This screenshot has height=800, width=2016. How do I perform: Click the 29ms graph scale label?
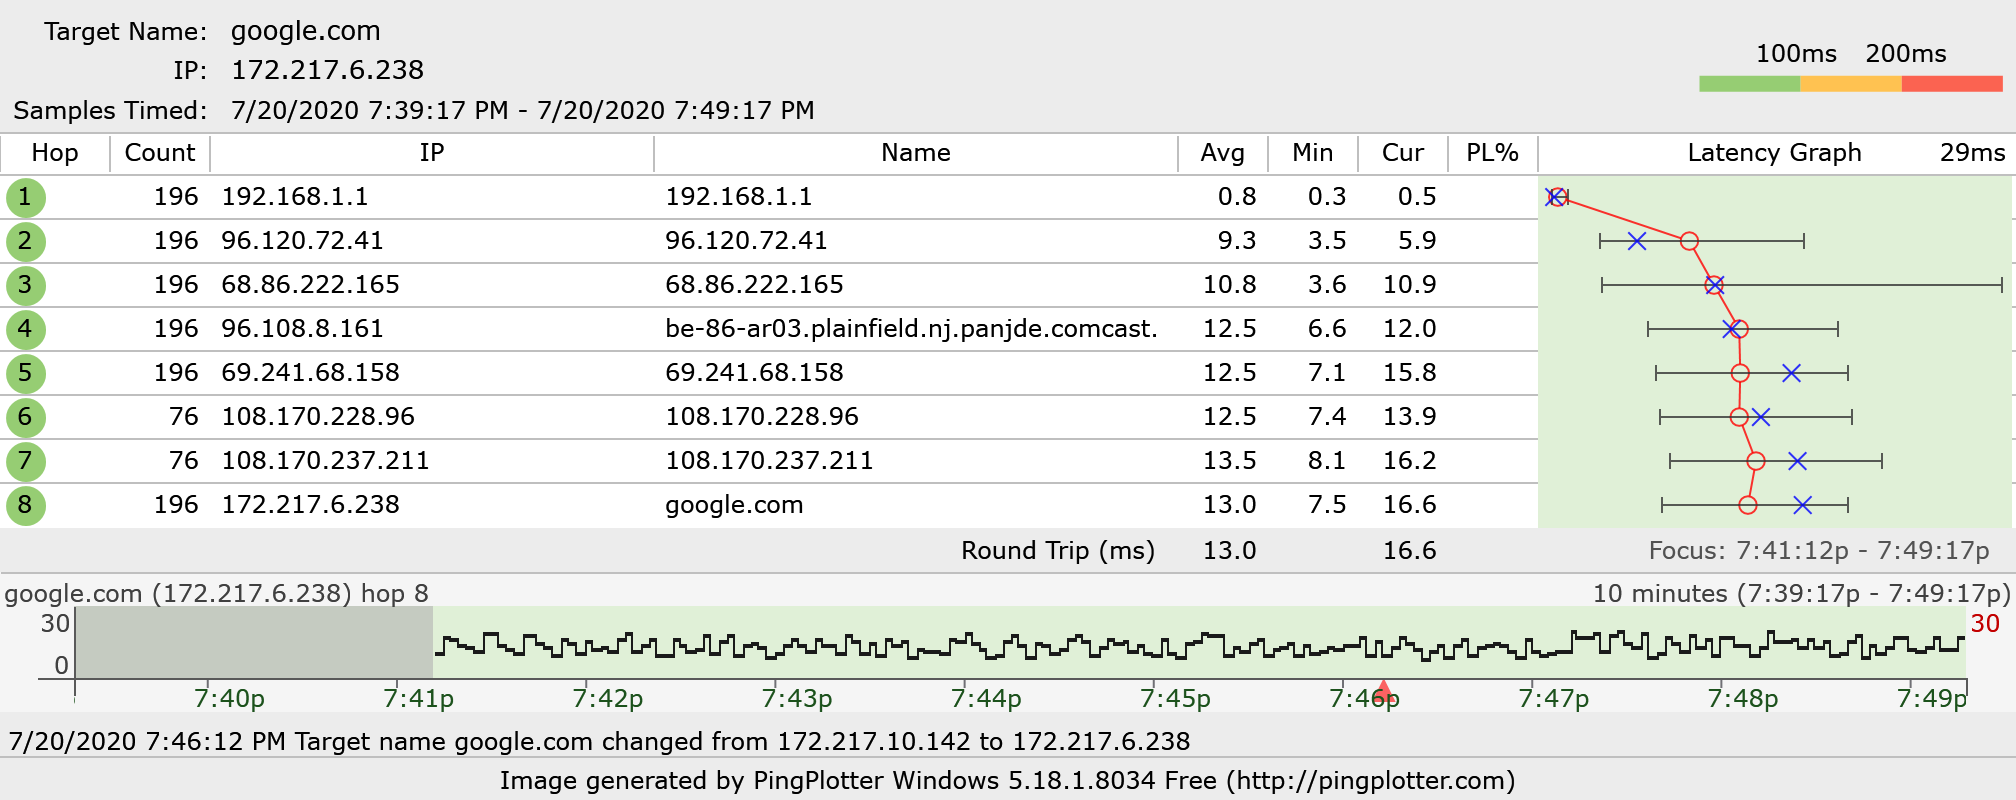pyautogui.click(x=1972, y=153)
